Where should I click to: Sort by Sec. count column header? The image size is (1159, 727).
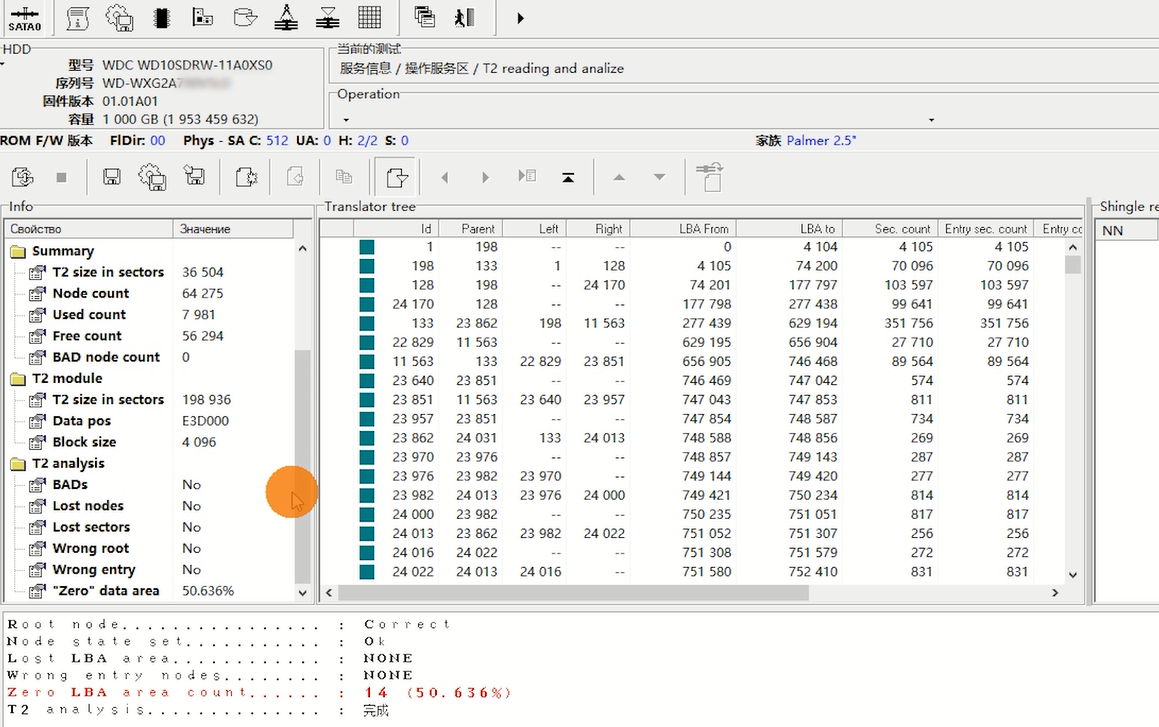[890, 229]
